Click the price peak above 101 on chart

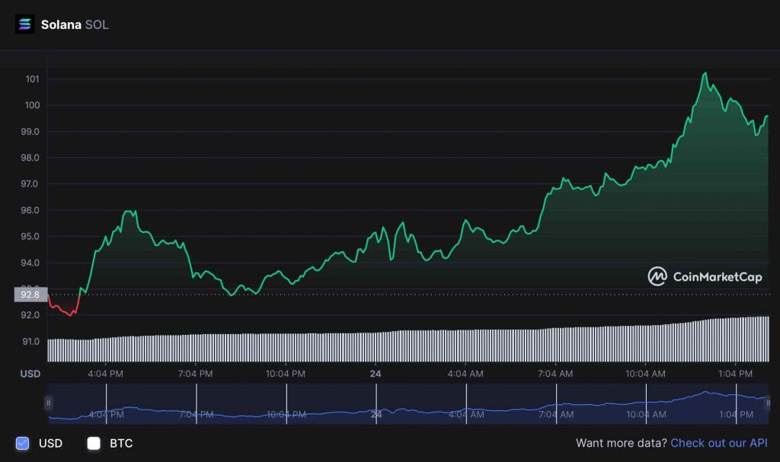[x=705, y=74]
